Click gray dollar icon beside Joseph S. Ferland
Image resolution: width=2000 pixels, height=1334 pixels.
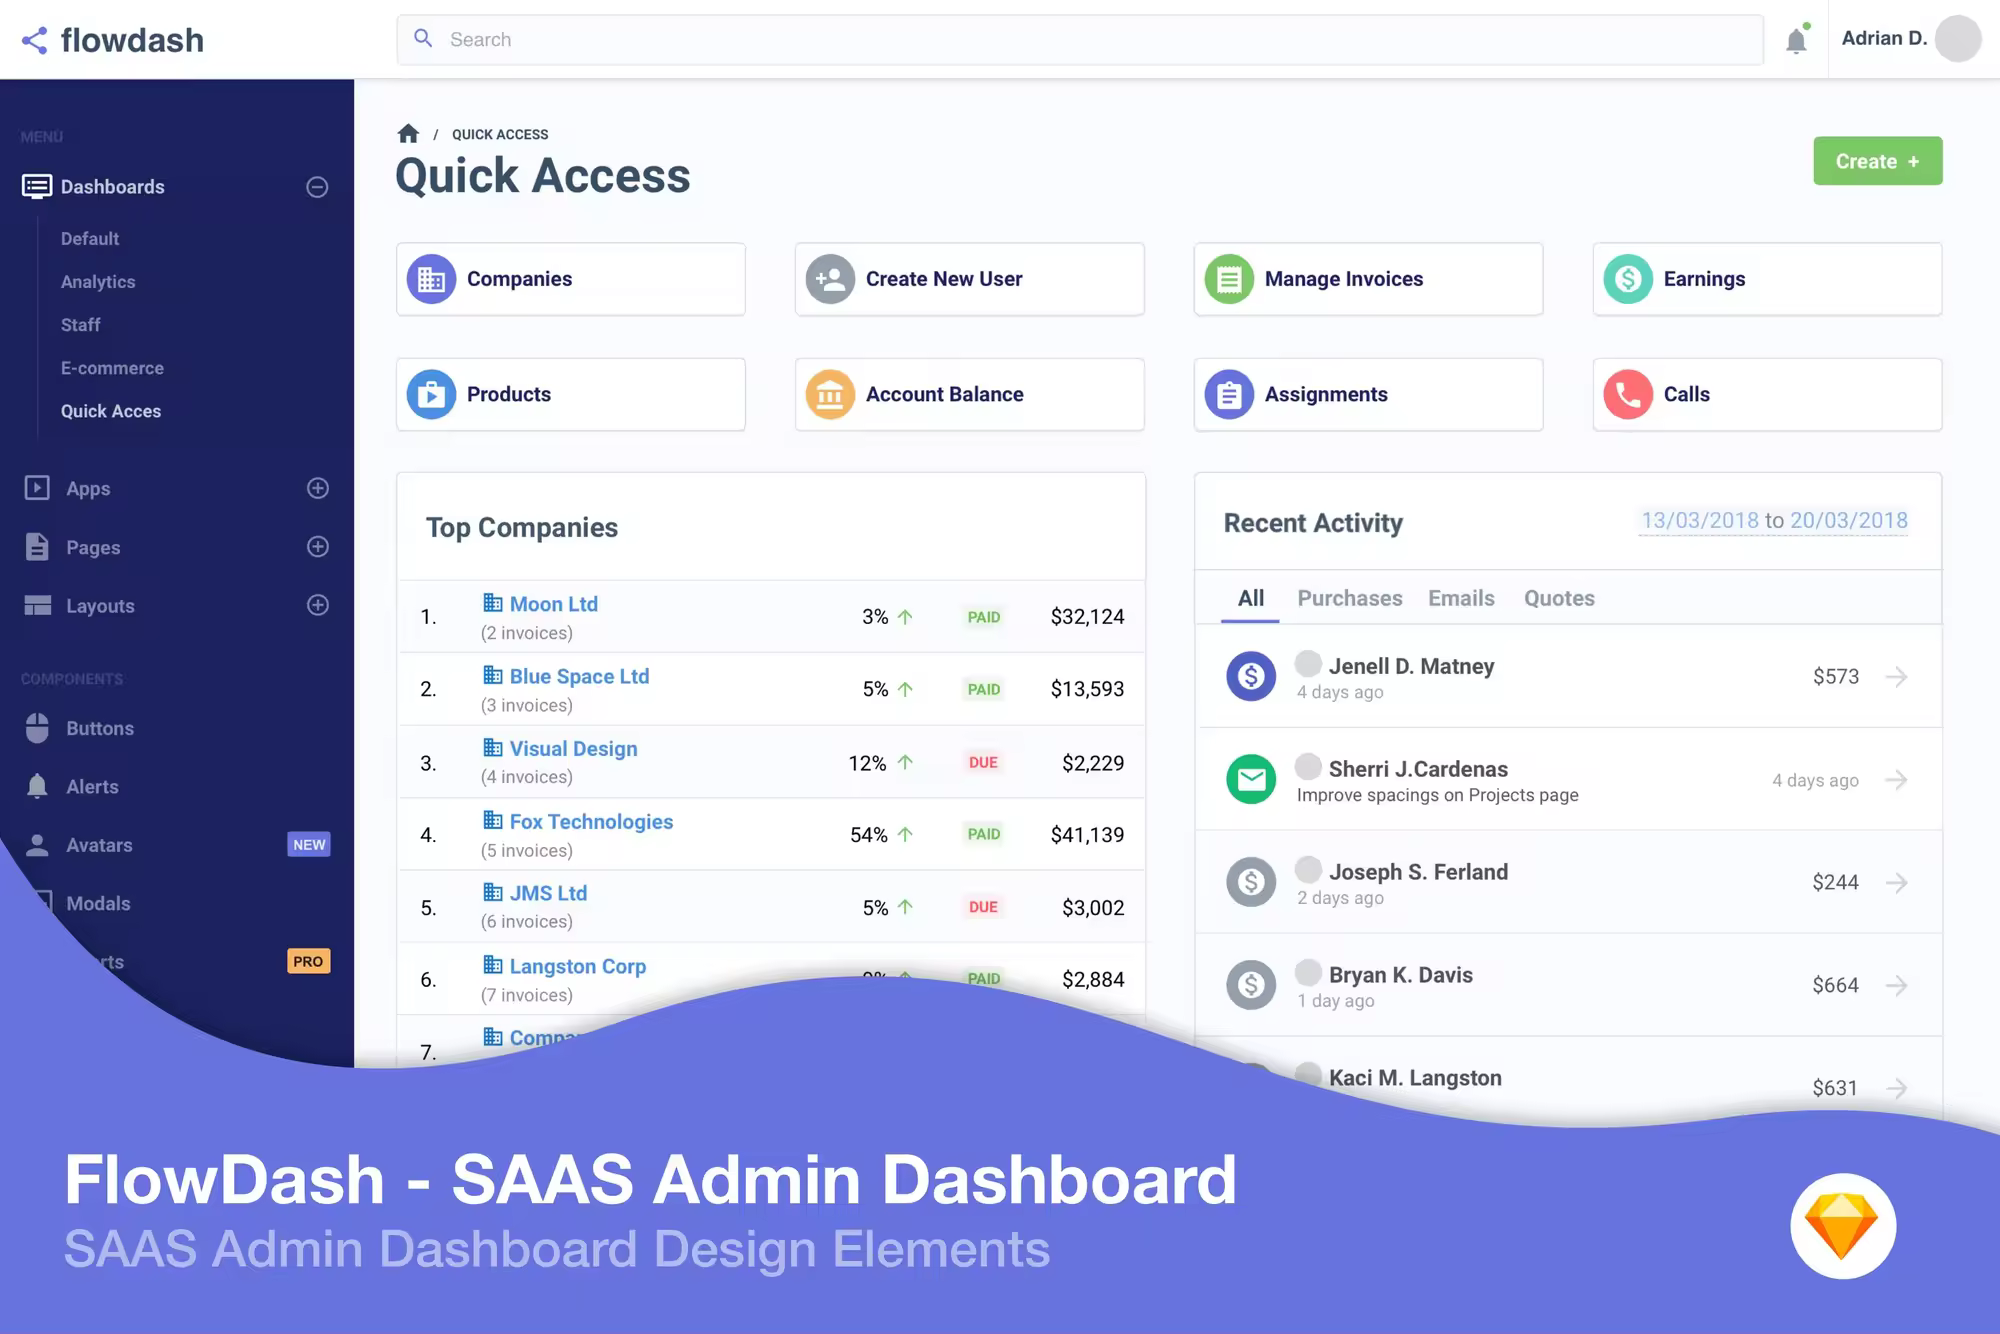pyautogui.click(x=1251, y=883)
